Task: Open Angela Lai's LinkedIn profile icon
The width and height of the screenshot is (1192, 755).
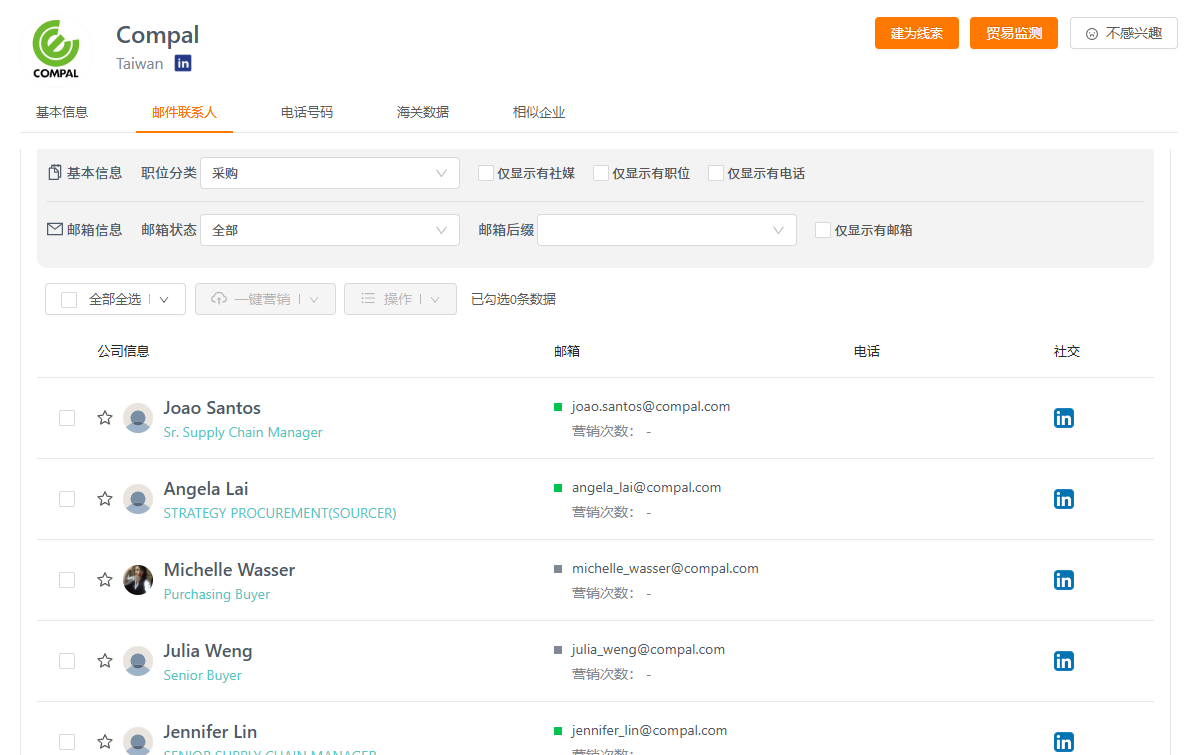Action: coord(1064,499)
